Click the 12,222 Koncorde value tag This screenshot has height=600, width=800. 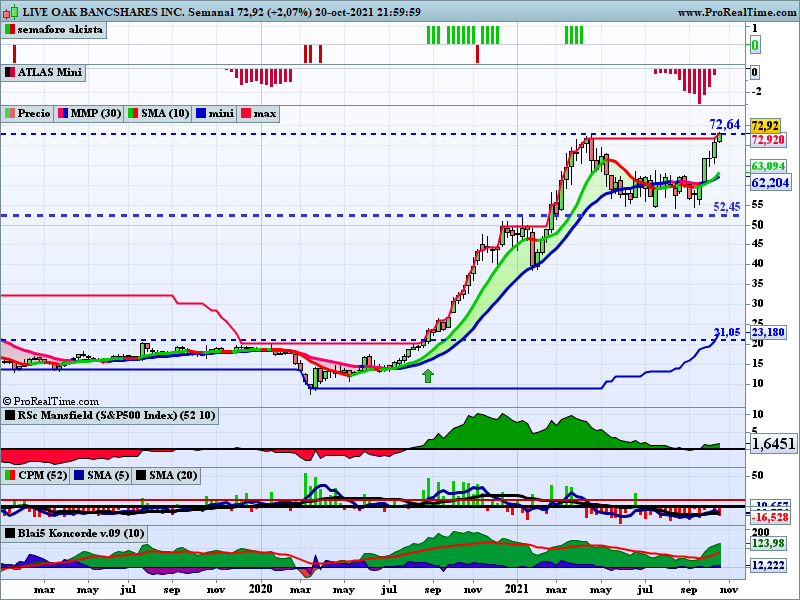(768, 565)
